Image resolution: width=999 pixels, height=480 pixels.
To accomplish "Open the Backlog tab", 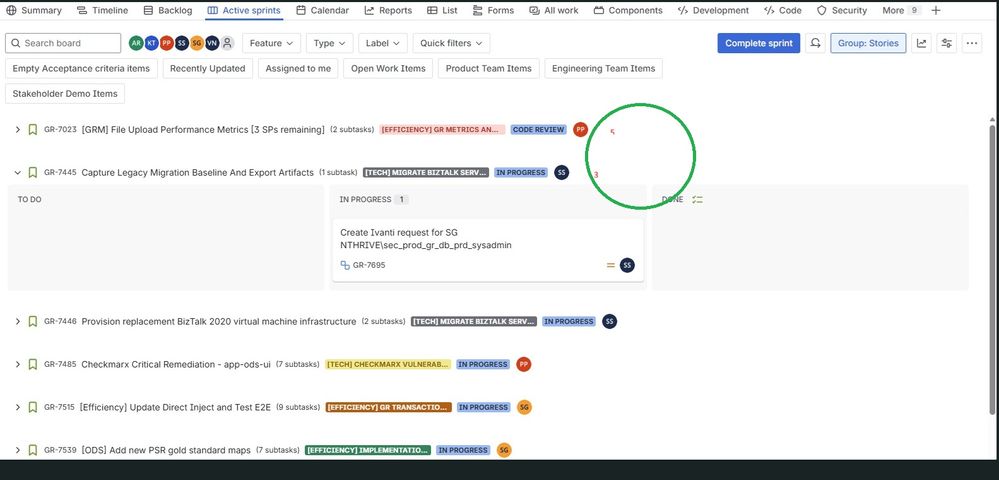I will (x=168, y=10).
